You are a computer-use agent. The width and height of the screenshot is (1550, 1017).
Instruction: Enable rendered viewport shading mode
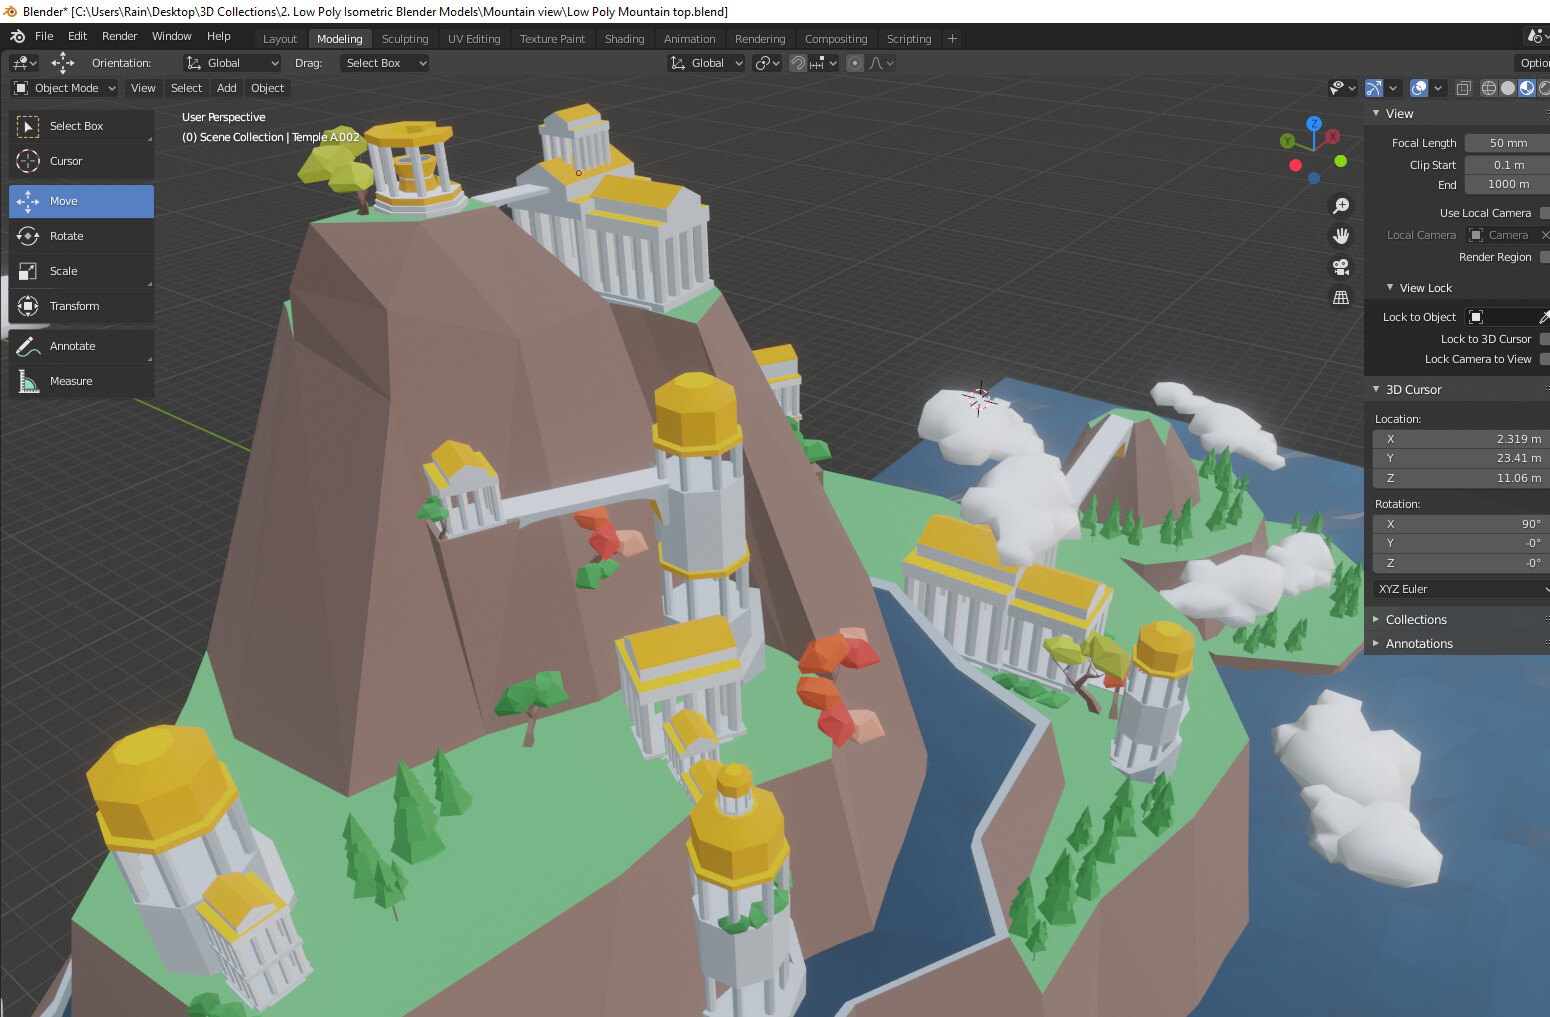pyautogui.click(x=1544, y=88)
